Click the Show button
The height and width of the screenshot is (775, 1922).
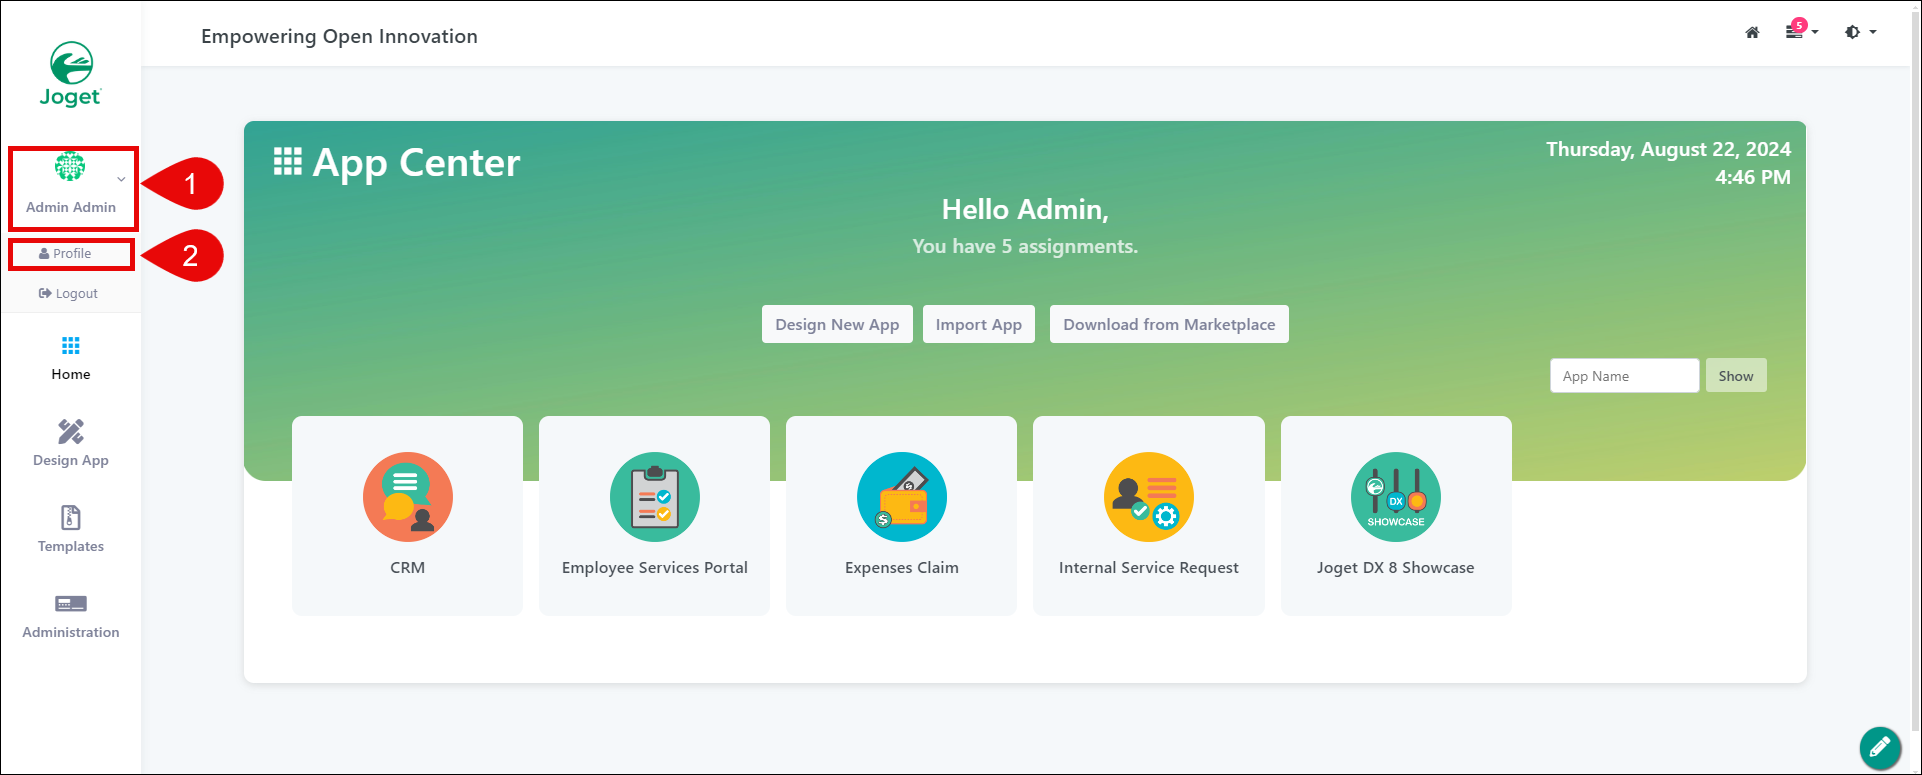[x=1736, y=376]
